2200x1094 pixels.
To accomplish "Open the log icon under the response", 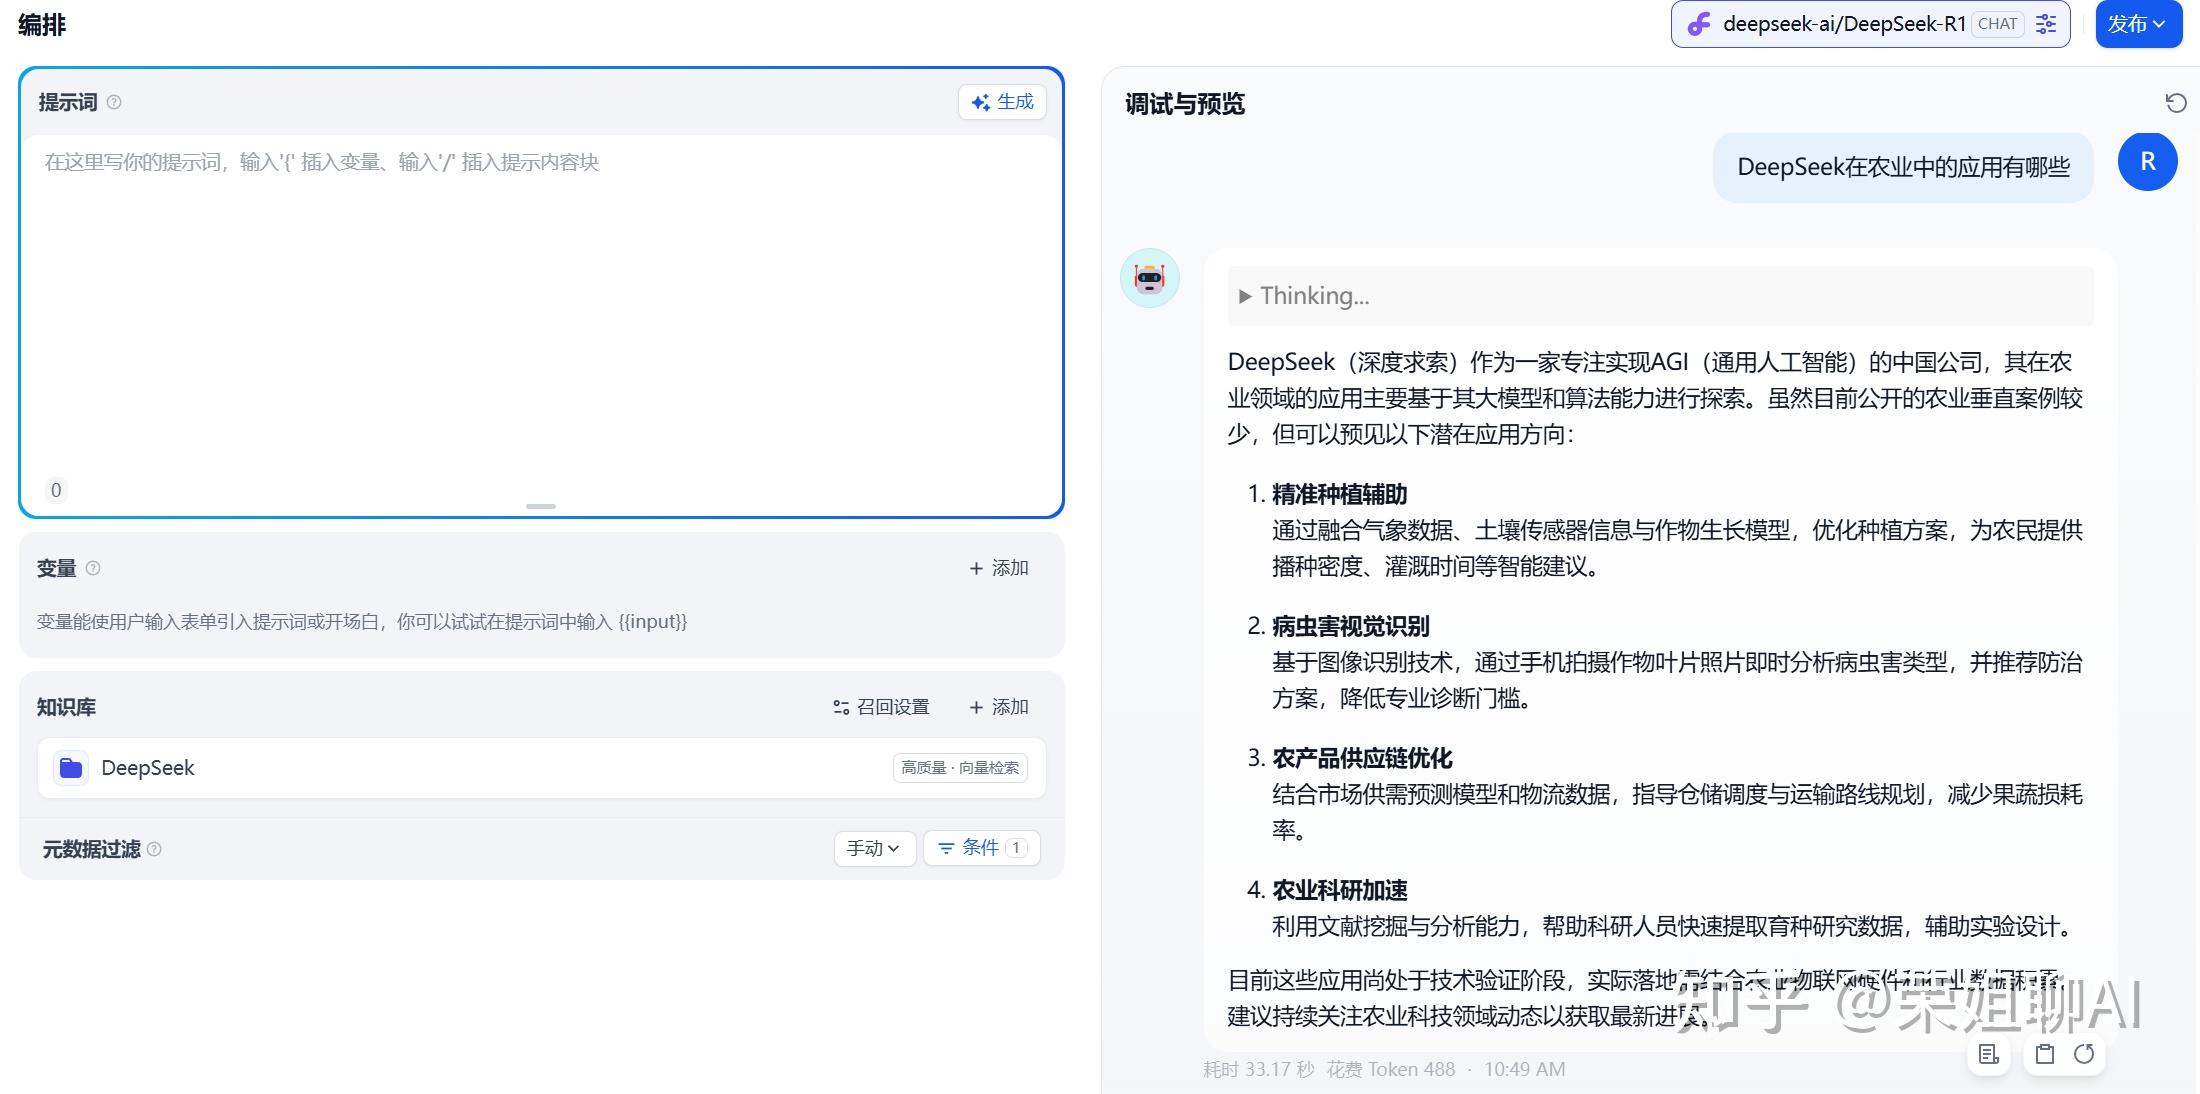I will point(1989,1054).
